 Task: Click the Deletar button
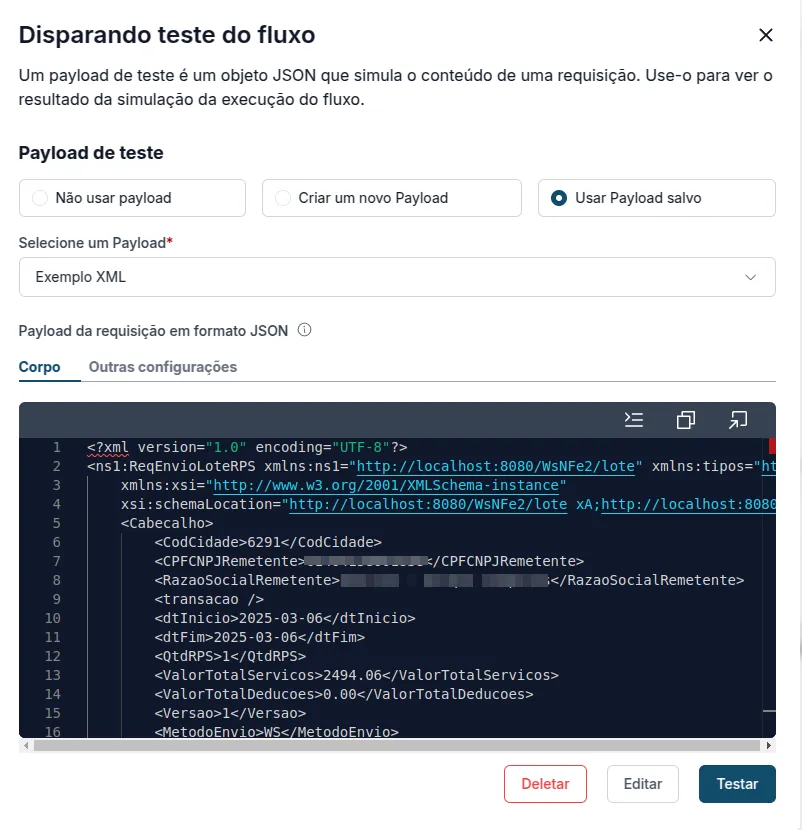pos(545,783)
